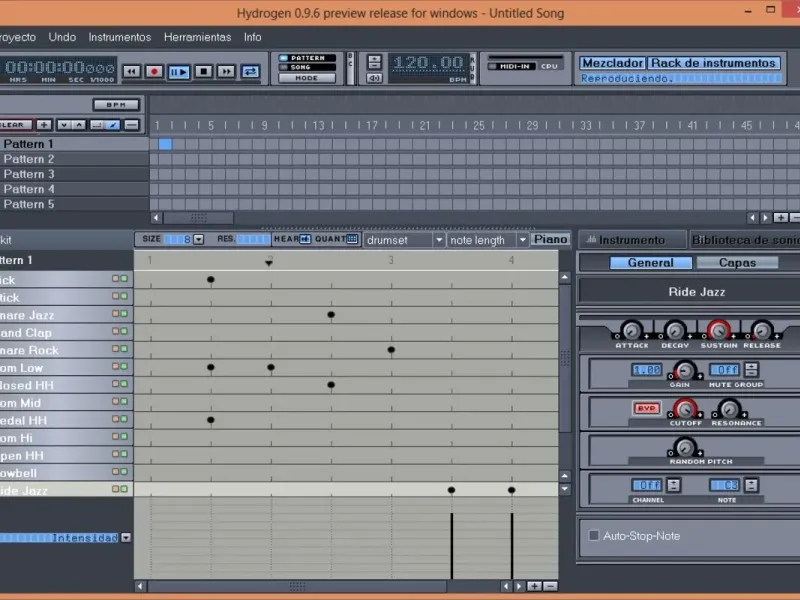Open the Herramientas menu
Viewport: 800px width, 600px height.
pos(197,37)
